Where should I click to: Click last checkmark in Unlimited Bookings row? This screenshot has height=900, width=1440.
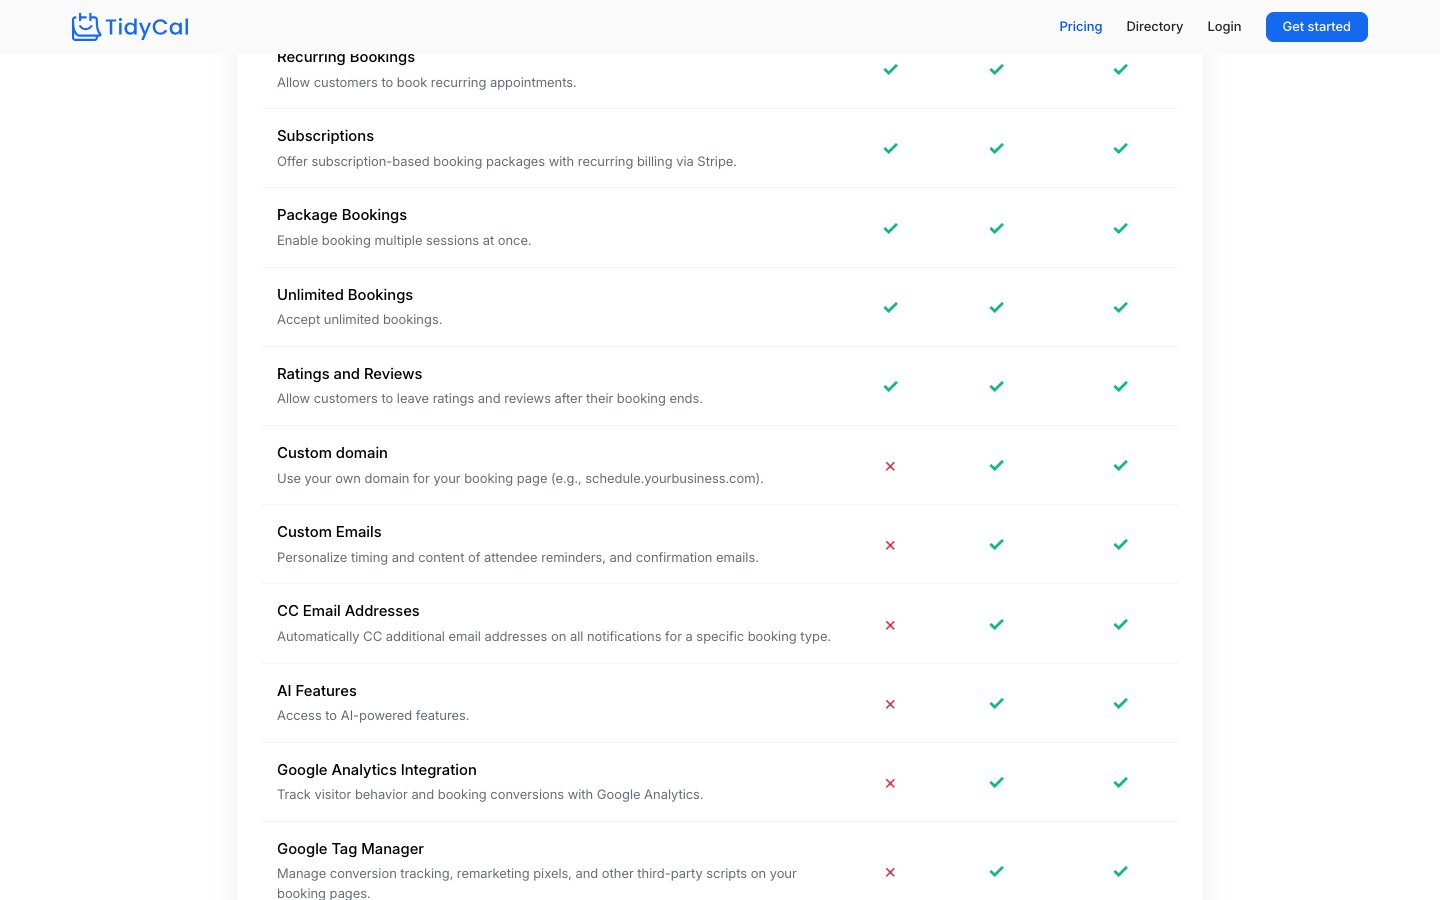1120,308
